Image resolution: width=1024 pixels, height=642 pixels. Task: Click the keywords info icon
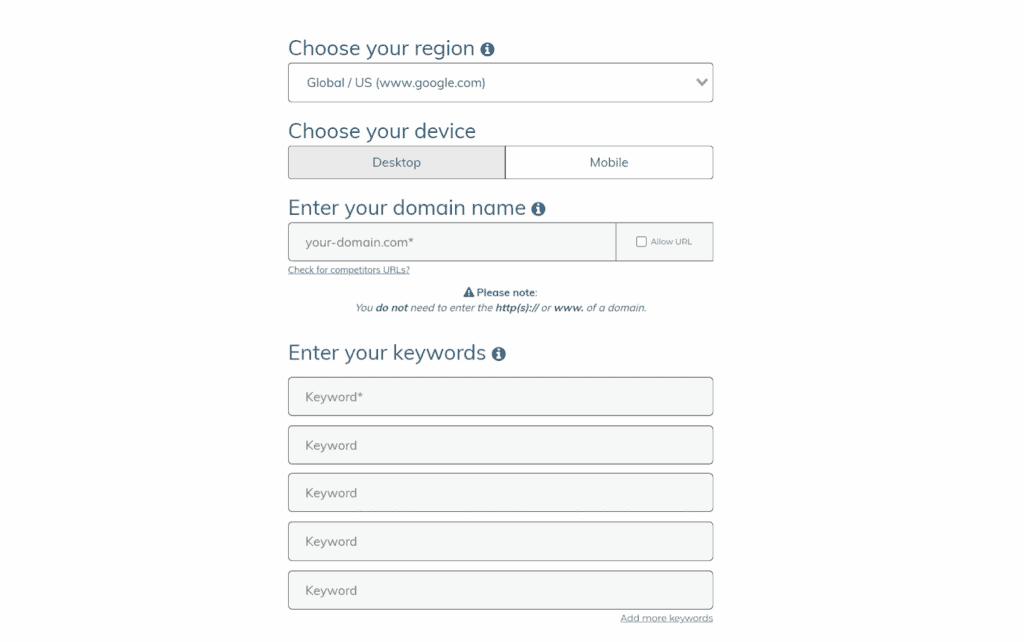point(497,353)
